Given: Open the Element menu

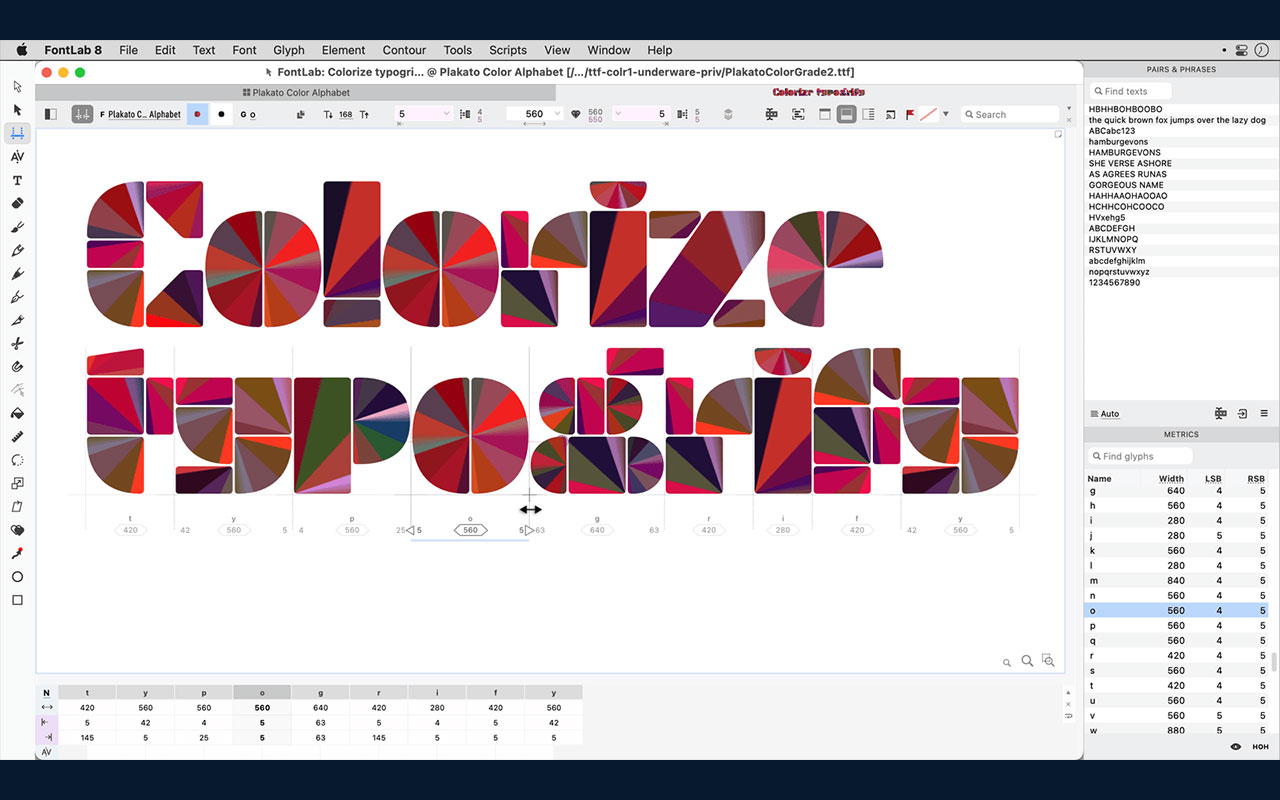Looking at the screenshot, I should (x=343, y=50).
